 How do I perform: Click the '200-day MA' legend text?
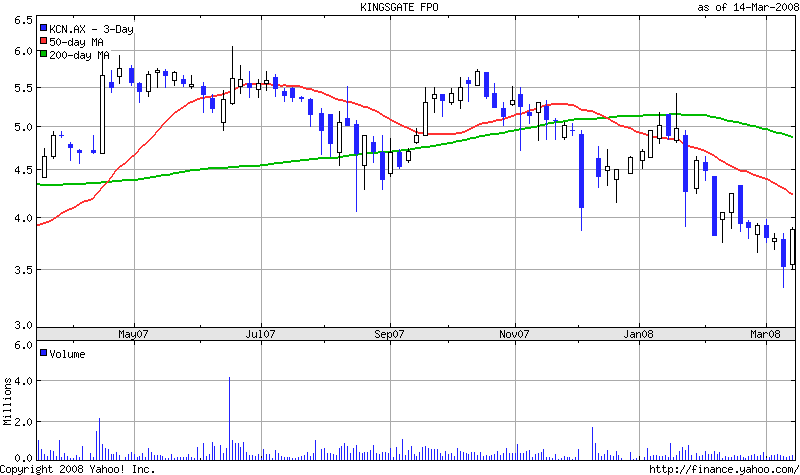tap(78, 53)
